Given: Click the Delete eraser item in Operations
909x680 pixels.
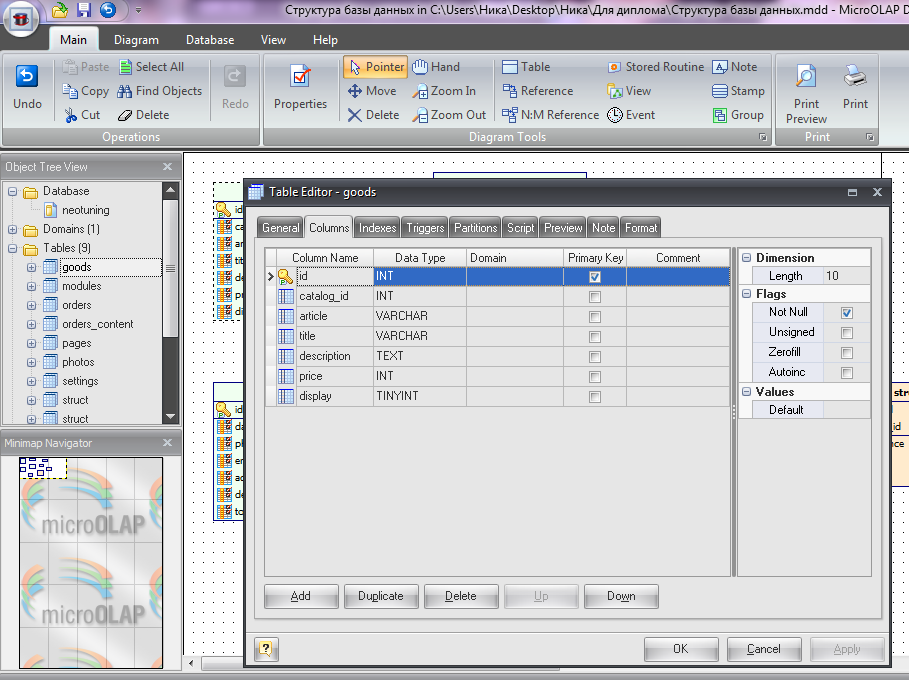Looking at the screenshot, I should (144, 115).
